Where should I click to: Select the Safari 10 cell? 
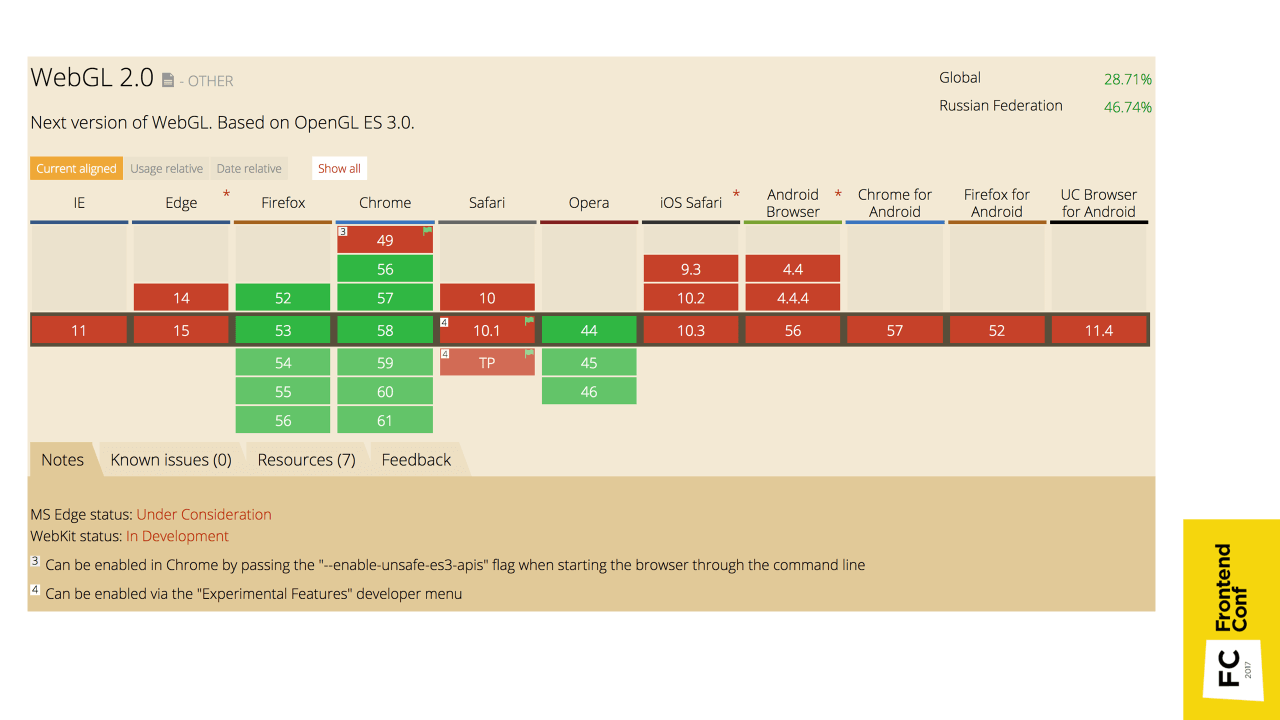[x=487, y=297]
